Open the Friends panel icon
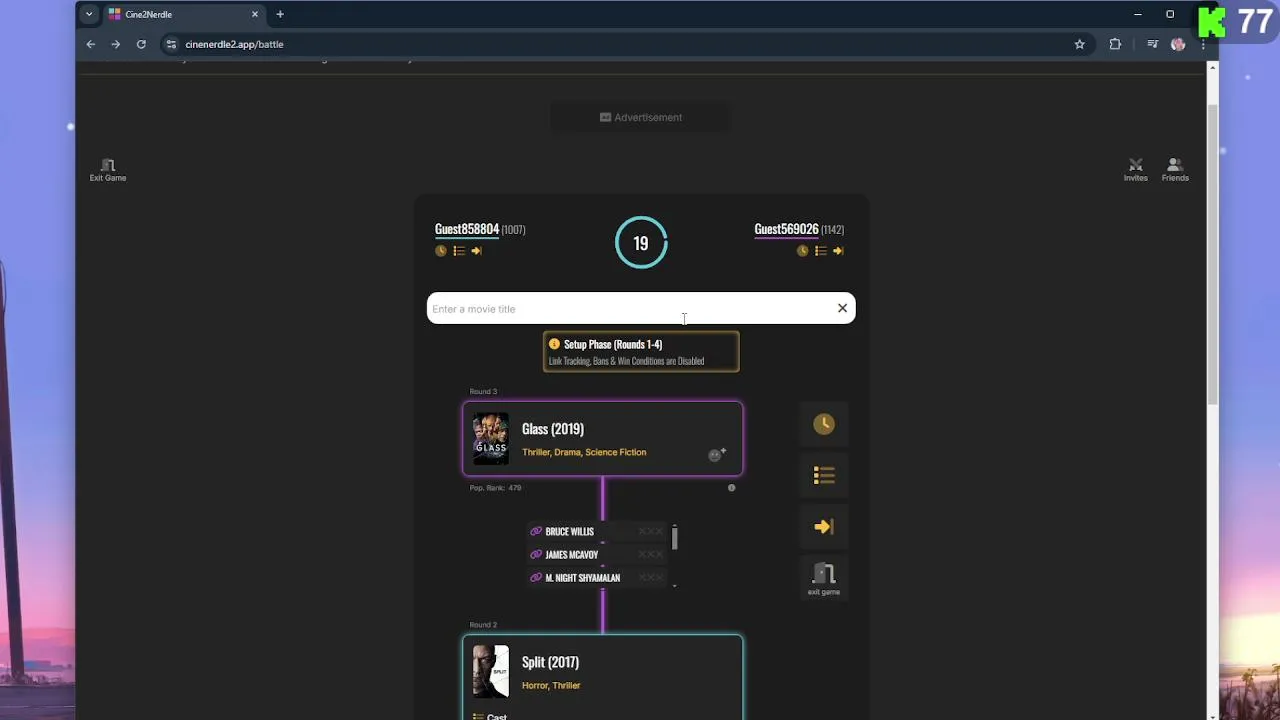The width and height of the screenshot is (1280, 720). [1175, 165]
